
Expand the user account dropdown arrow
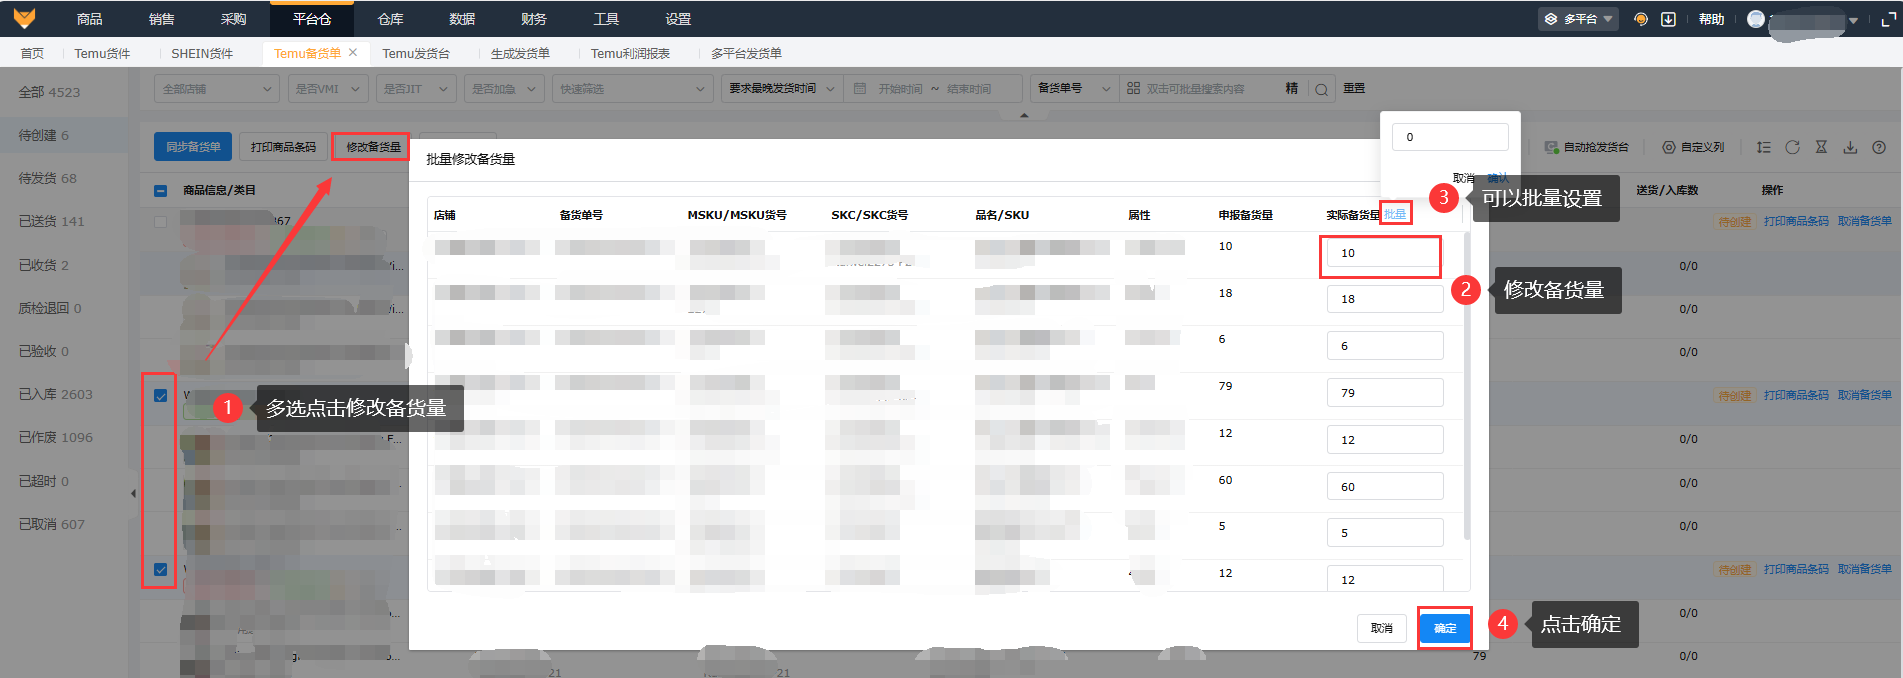[1853, 20]
